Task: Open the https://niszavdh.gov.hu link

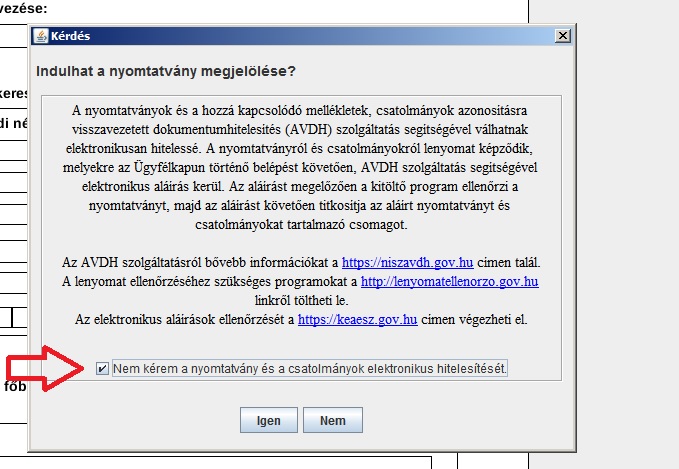Action: tap(407, 262)
